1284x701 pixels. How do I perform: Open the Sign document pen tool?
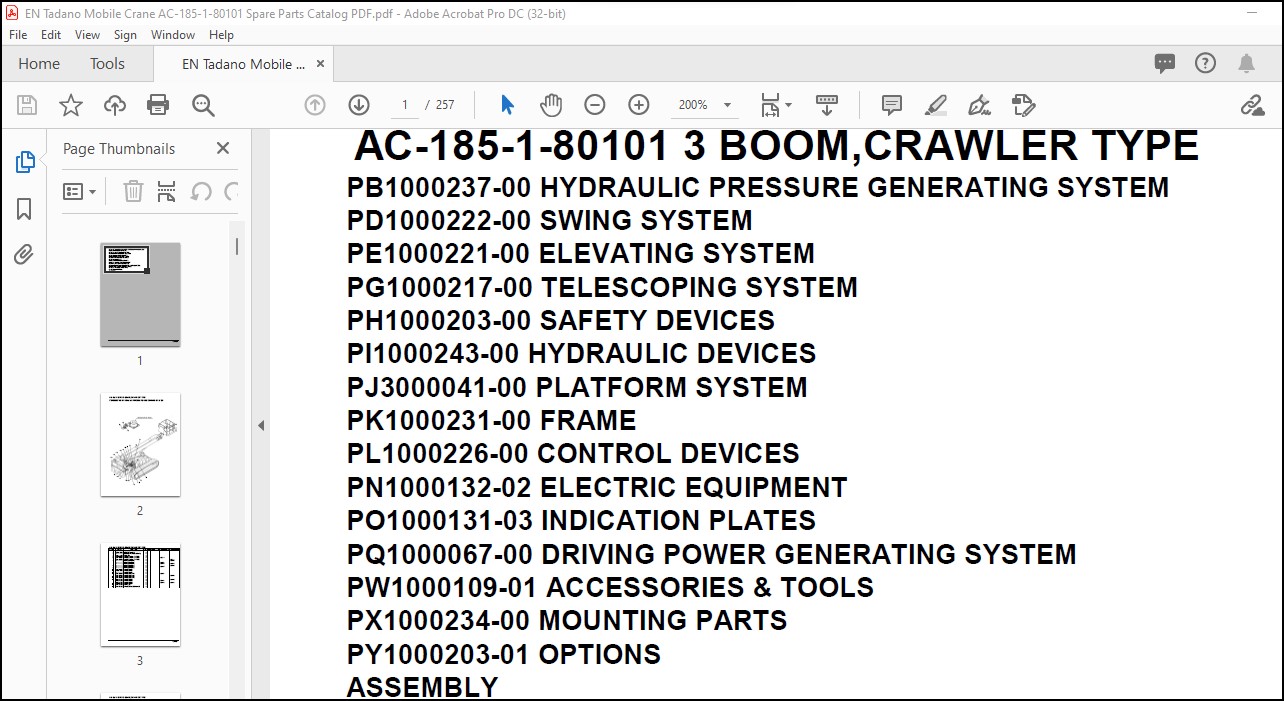tap(979, 105)
